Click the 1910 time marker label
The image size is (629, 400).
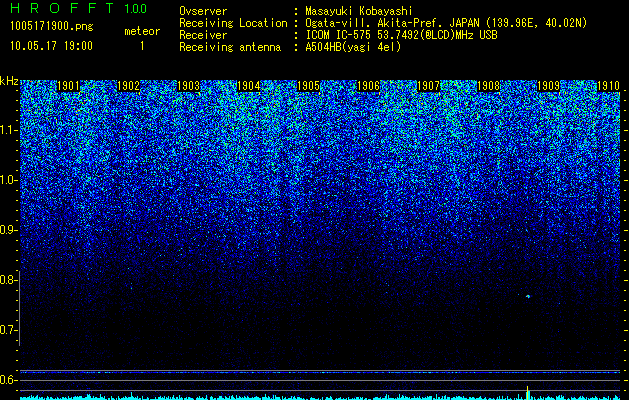608,86
